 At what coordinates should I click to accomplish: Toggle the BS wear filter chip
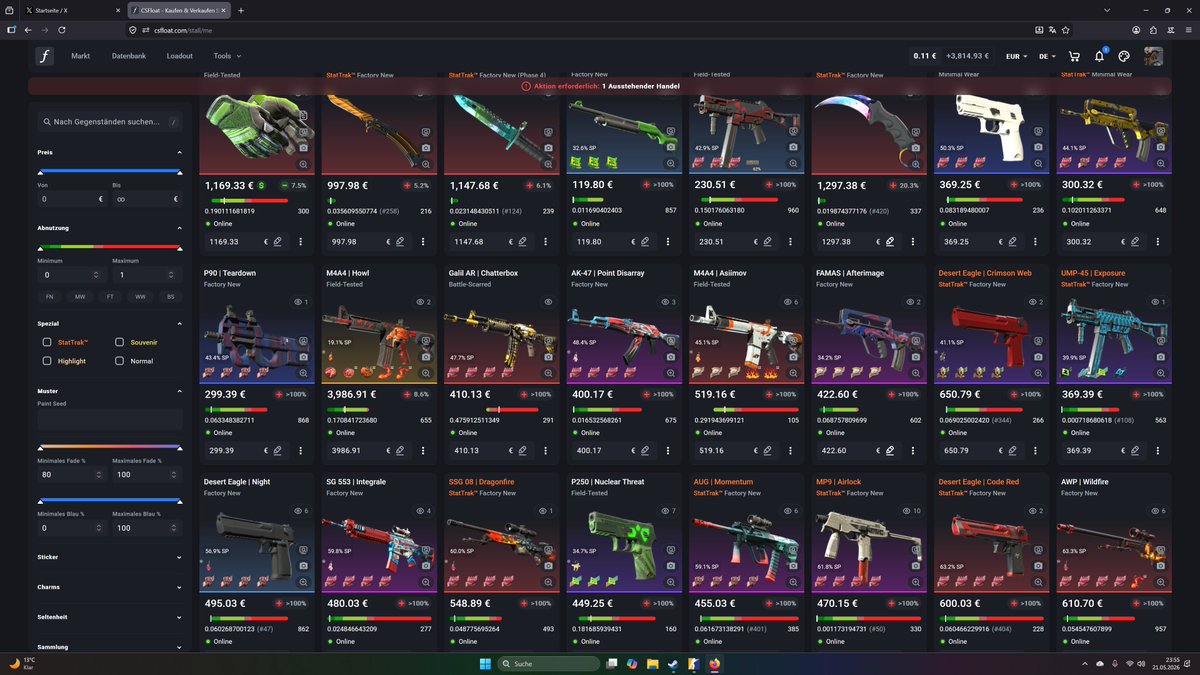pyautogui.click(x=170, y=297)
